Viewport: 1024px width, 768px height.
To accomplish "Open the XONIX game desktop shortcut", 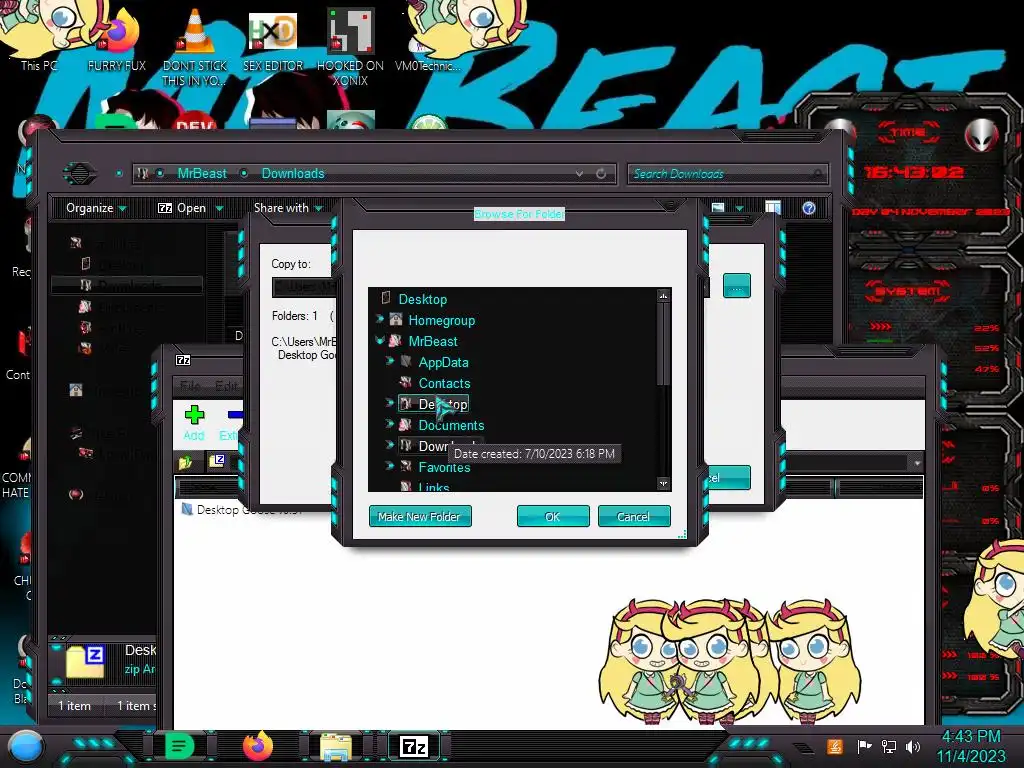I will coord(351,47).
